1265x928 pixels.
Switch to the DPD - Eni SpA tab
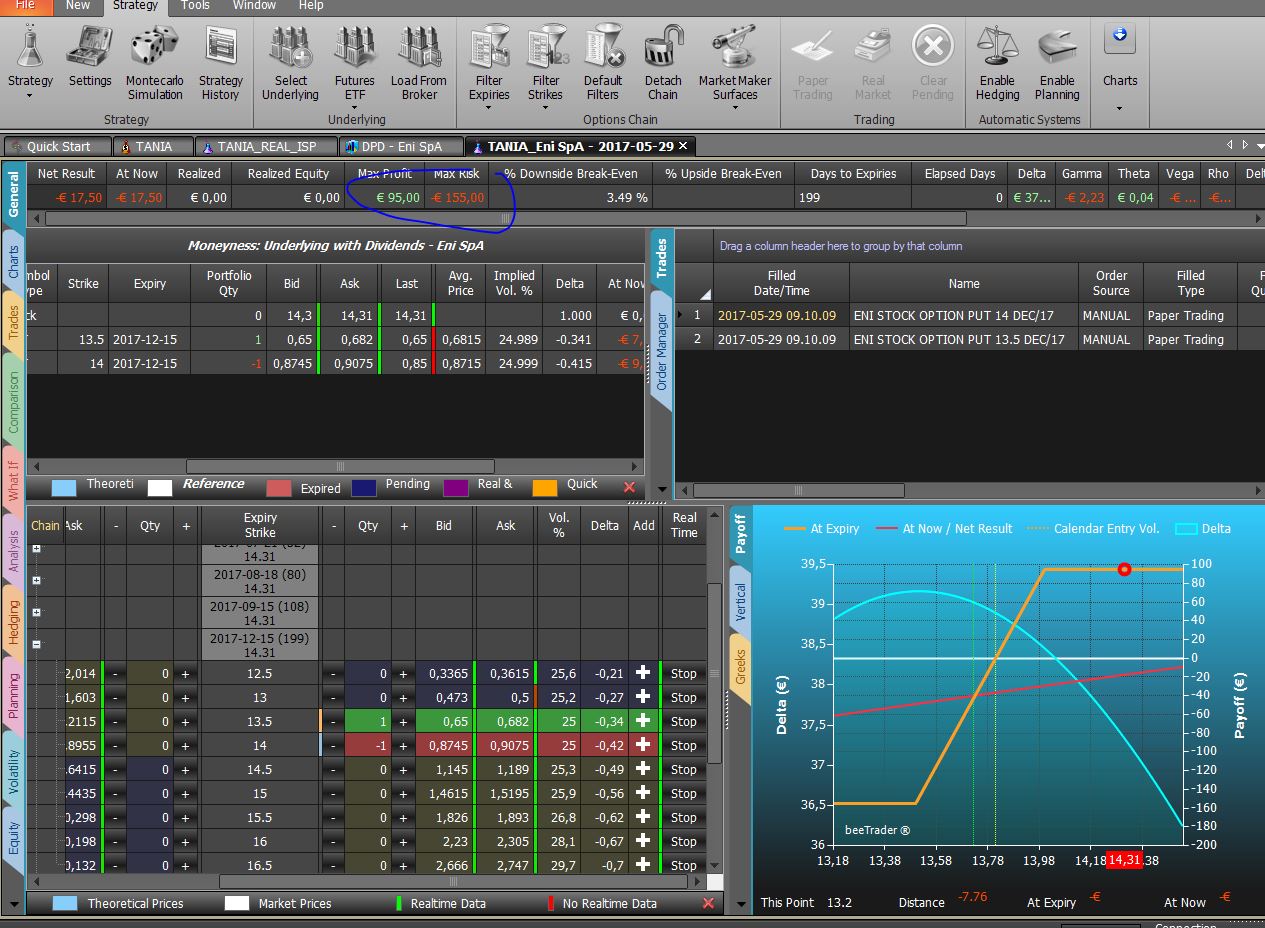click(x=400, y=146)
